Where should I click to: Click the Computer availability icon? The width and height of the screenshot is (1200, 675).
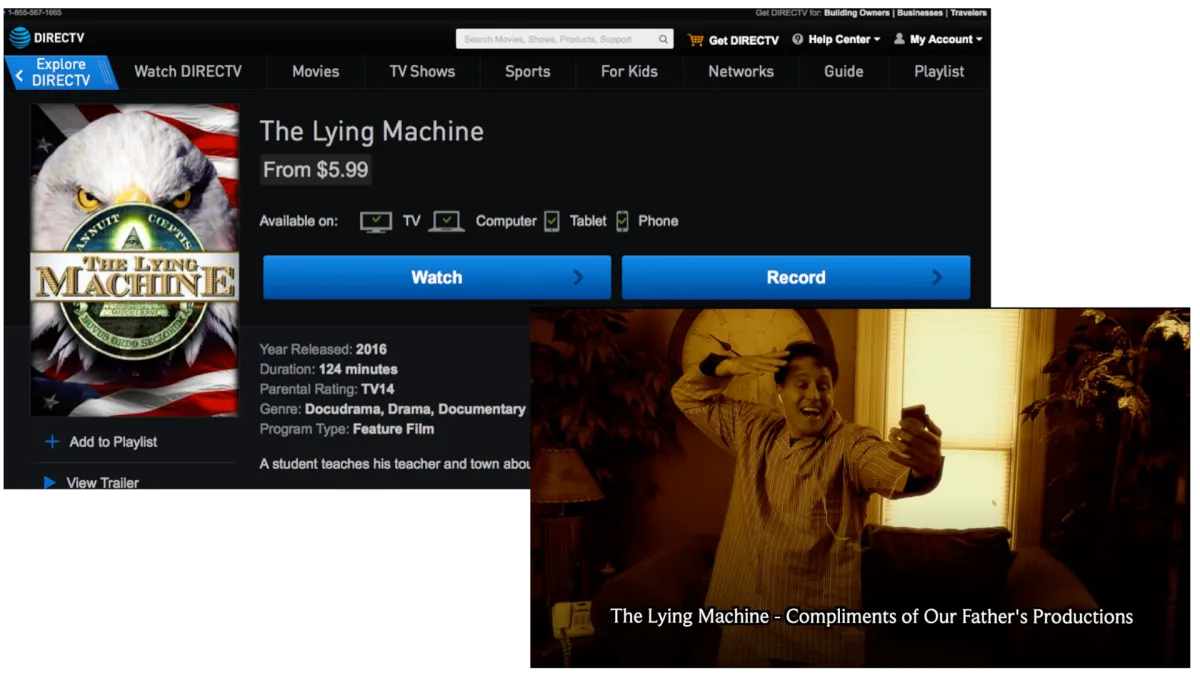coord(447,221)
